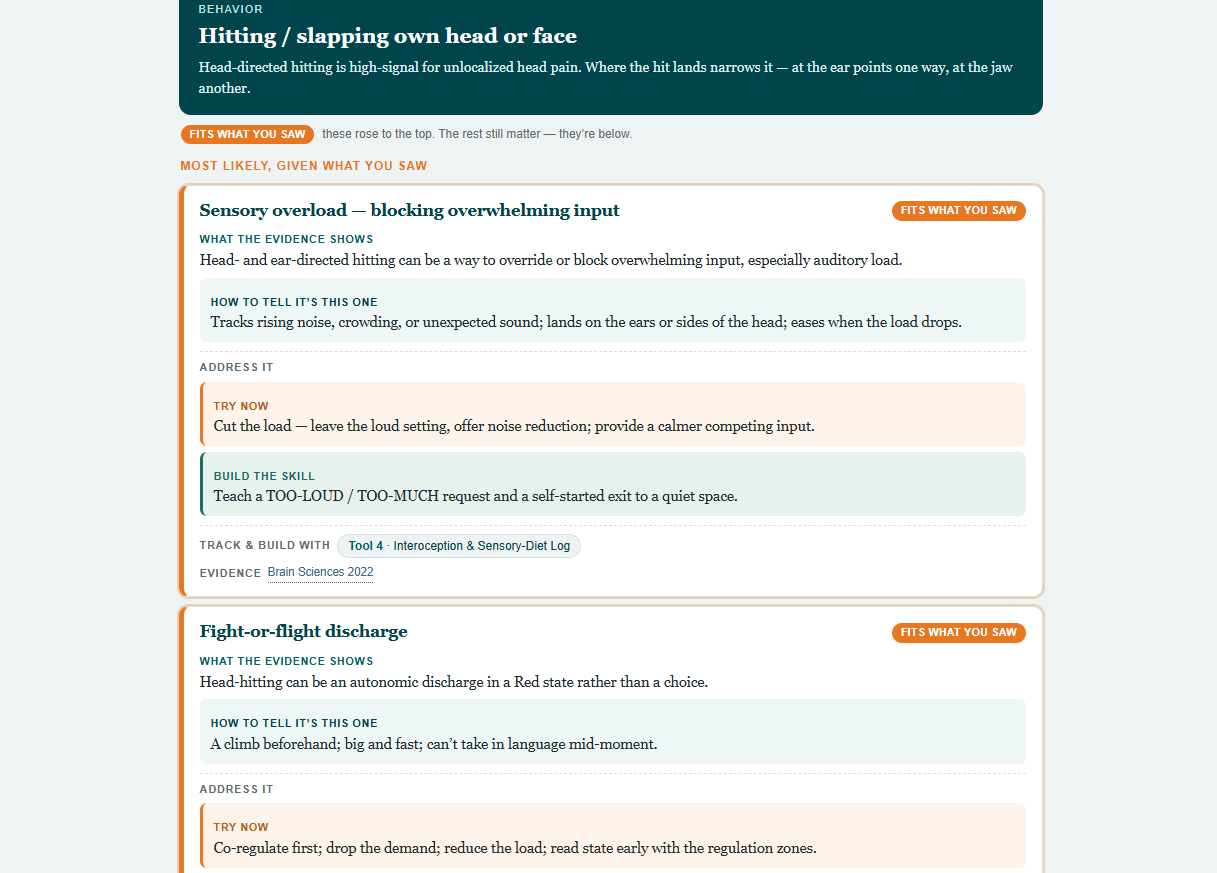Select the Sensory overload card heading
Screen dimensions: 1217x873
tap(409, 210)
